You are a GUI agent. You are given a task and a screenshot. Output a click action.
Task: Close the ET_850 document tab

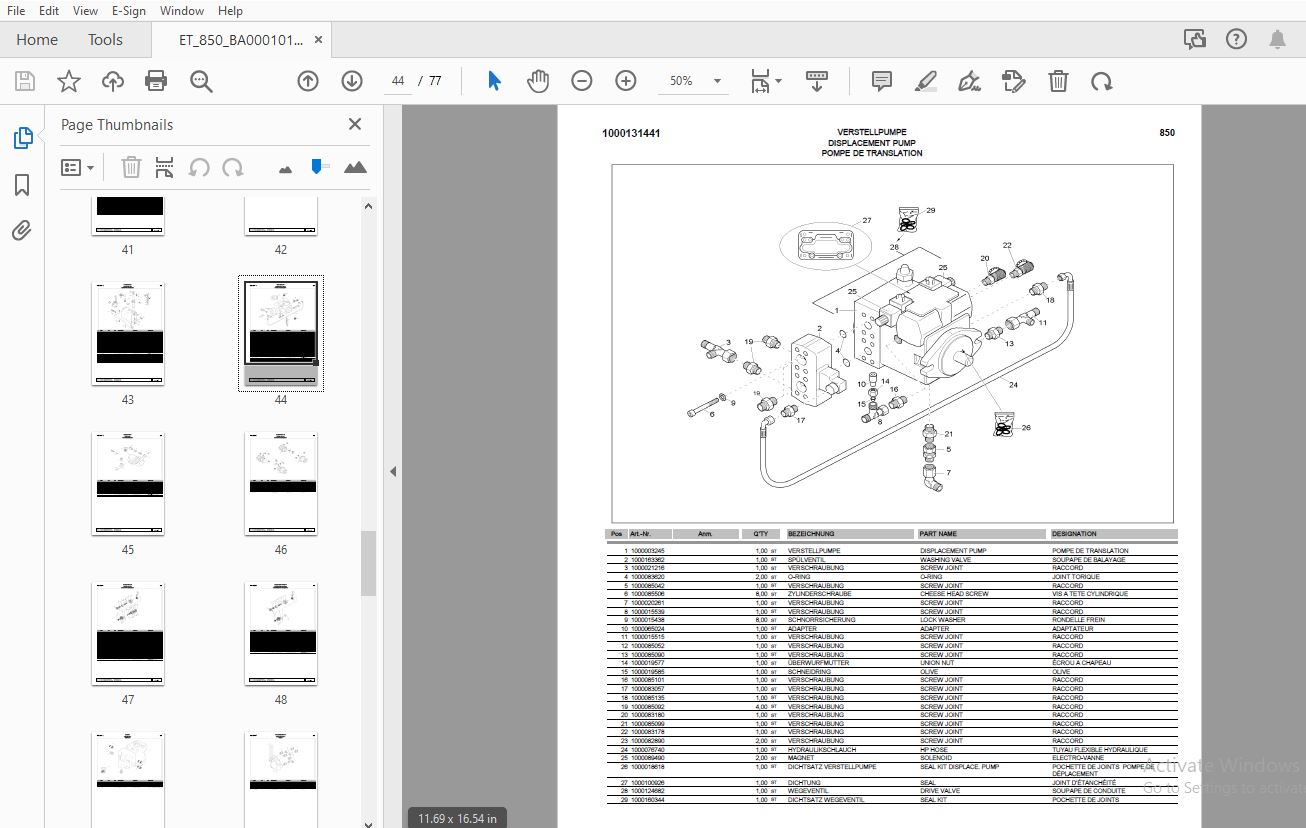(319, 40)
